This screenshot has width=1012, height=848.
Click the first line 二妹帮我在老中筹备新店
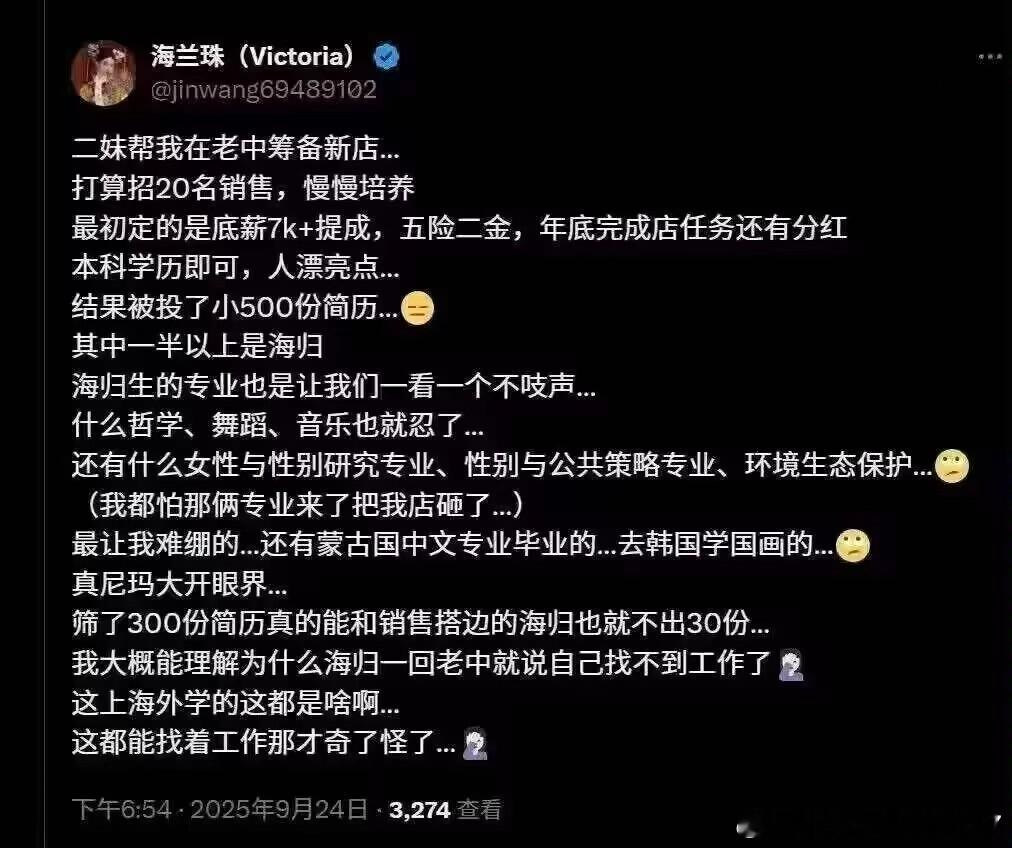236,148
